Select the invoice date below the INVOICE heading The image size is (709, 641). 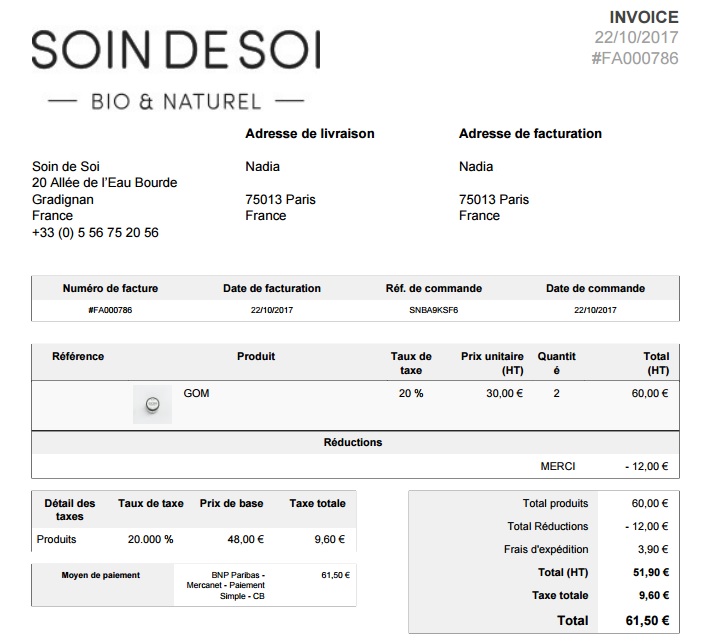636,37
